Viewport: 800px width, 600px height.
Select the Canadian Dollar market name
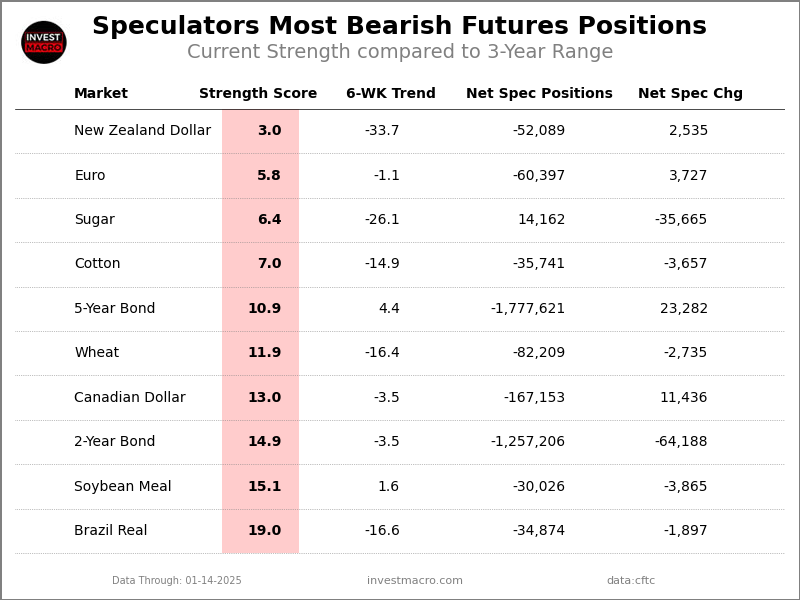(130, 398)
